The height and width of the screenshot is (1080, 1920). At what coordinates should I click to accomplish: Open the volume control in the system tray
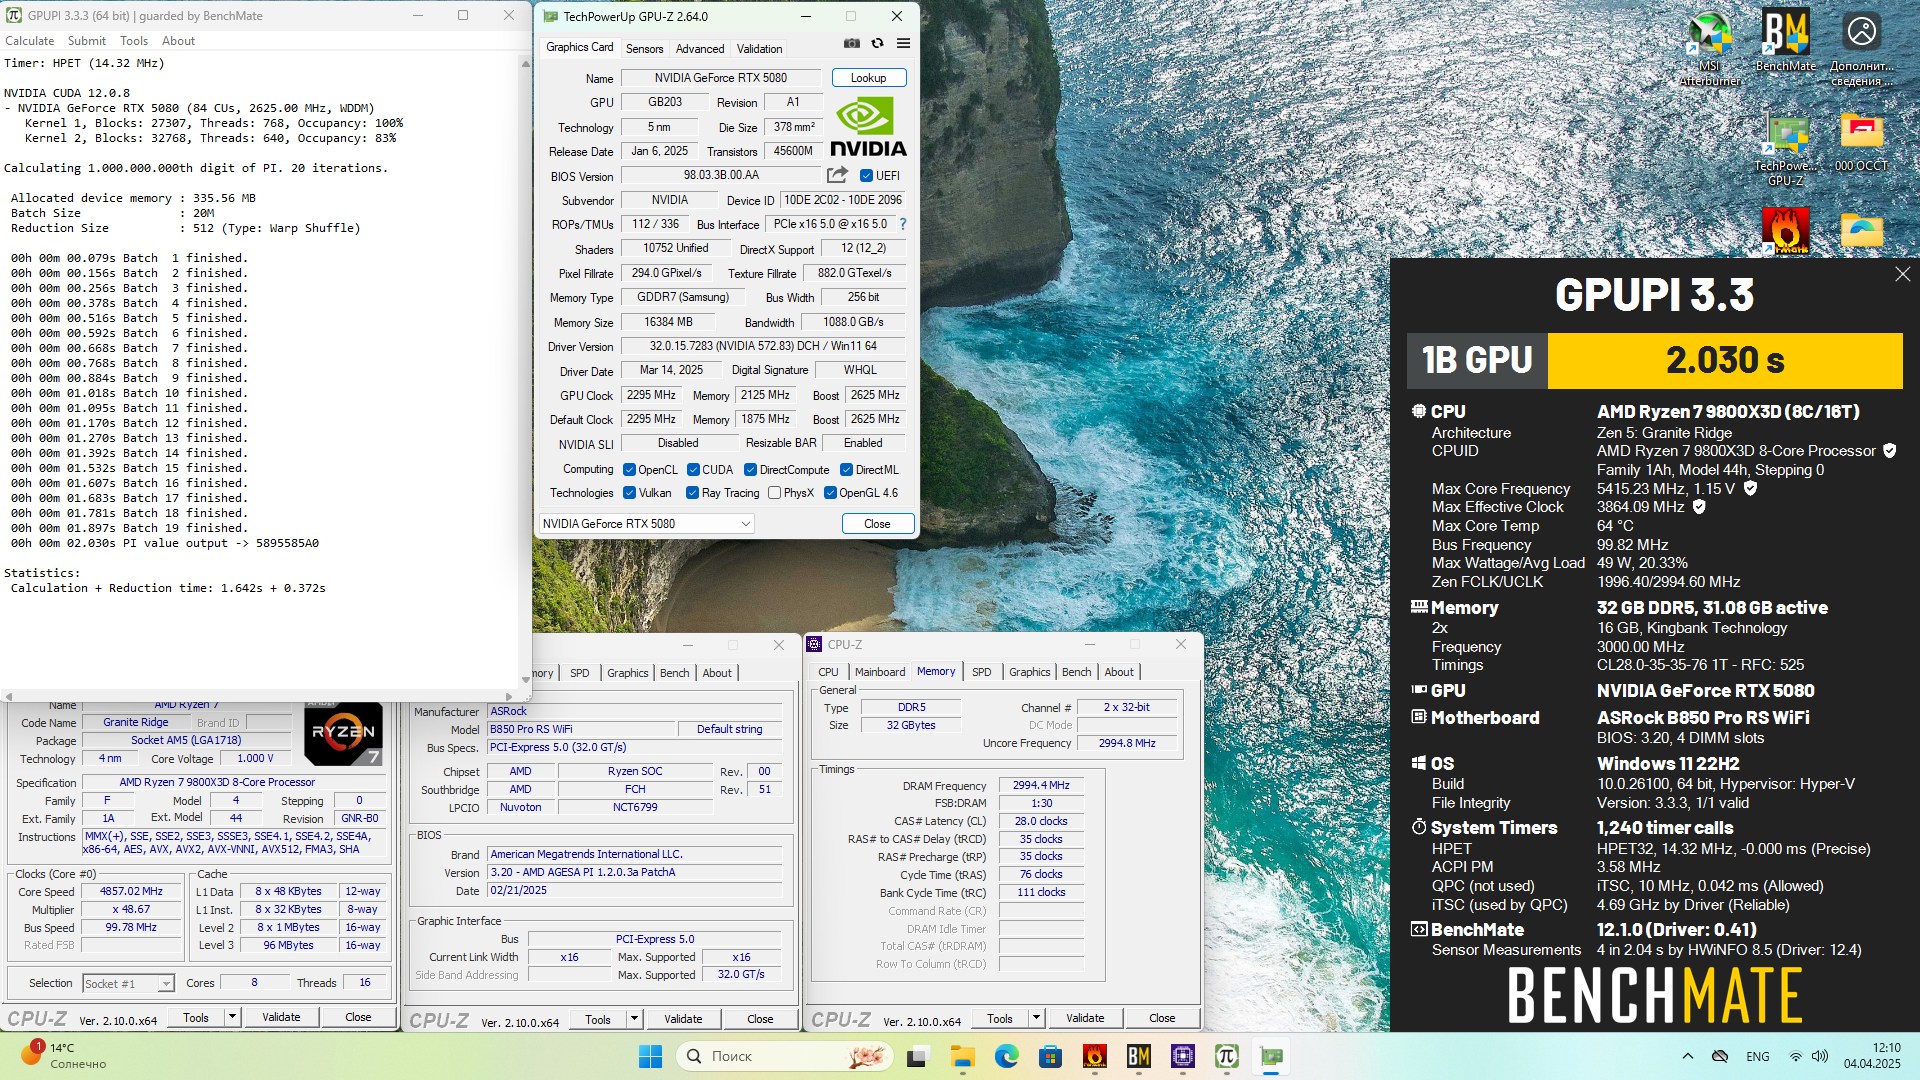(x=1820, y=1056)
